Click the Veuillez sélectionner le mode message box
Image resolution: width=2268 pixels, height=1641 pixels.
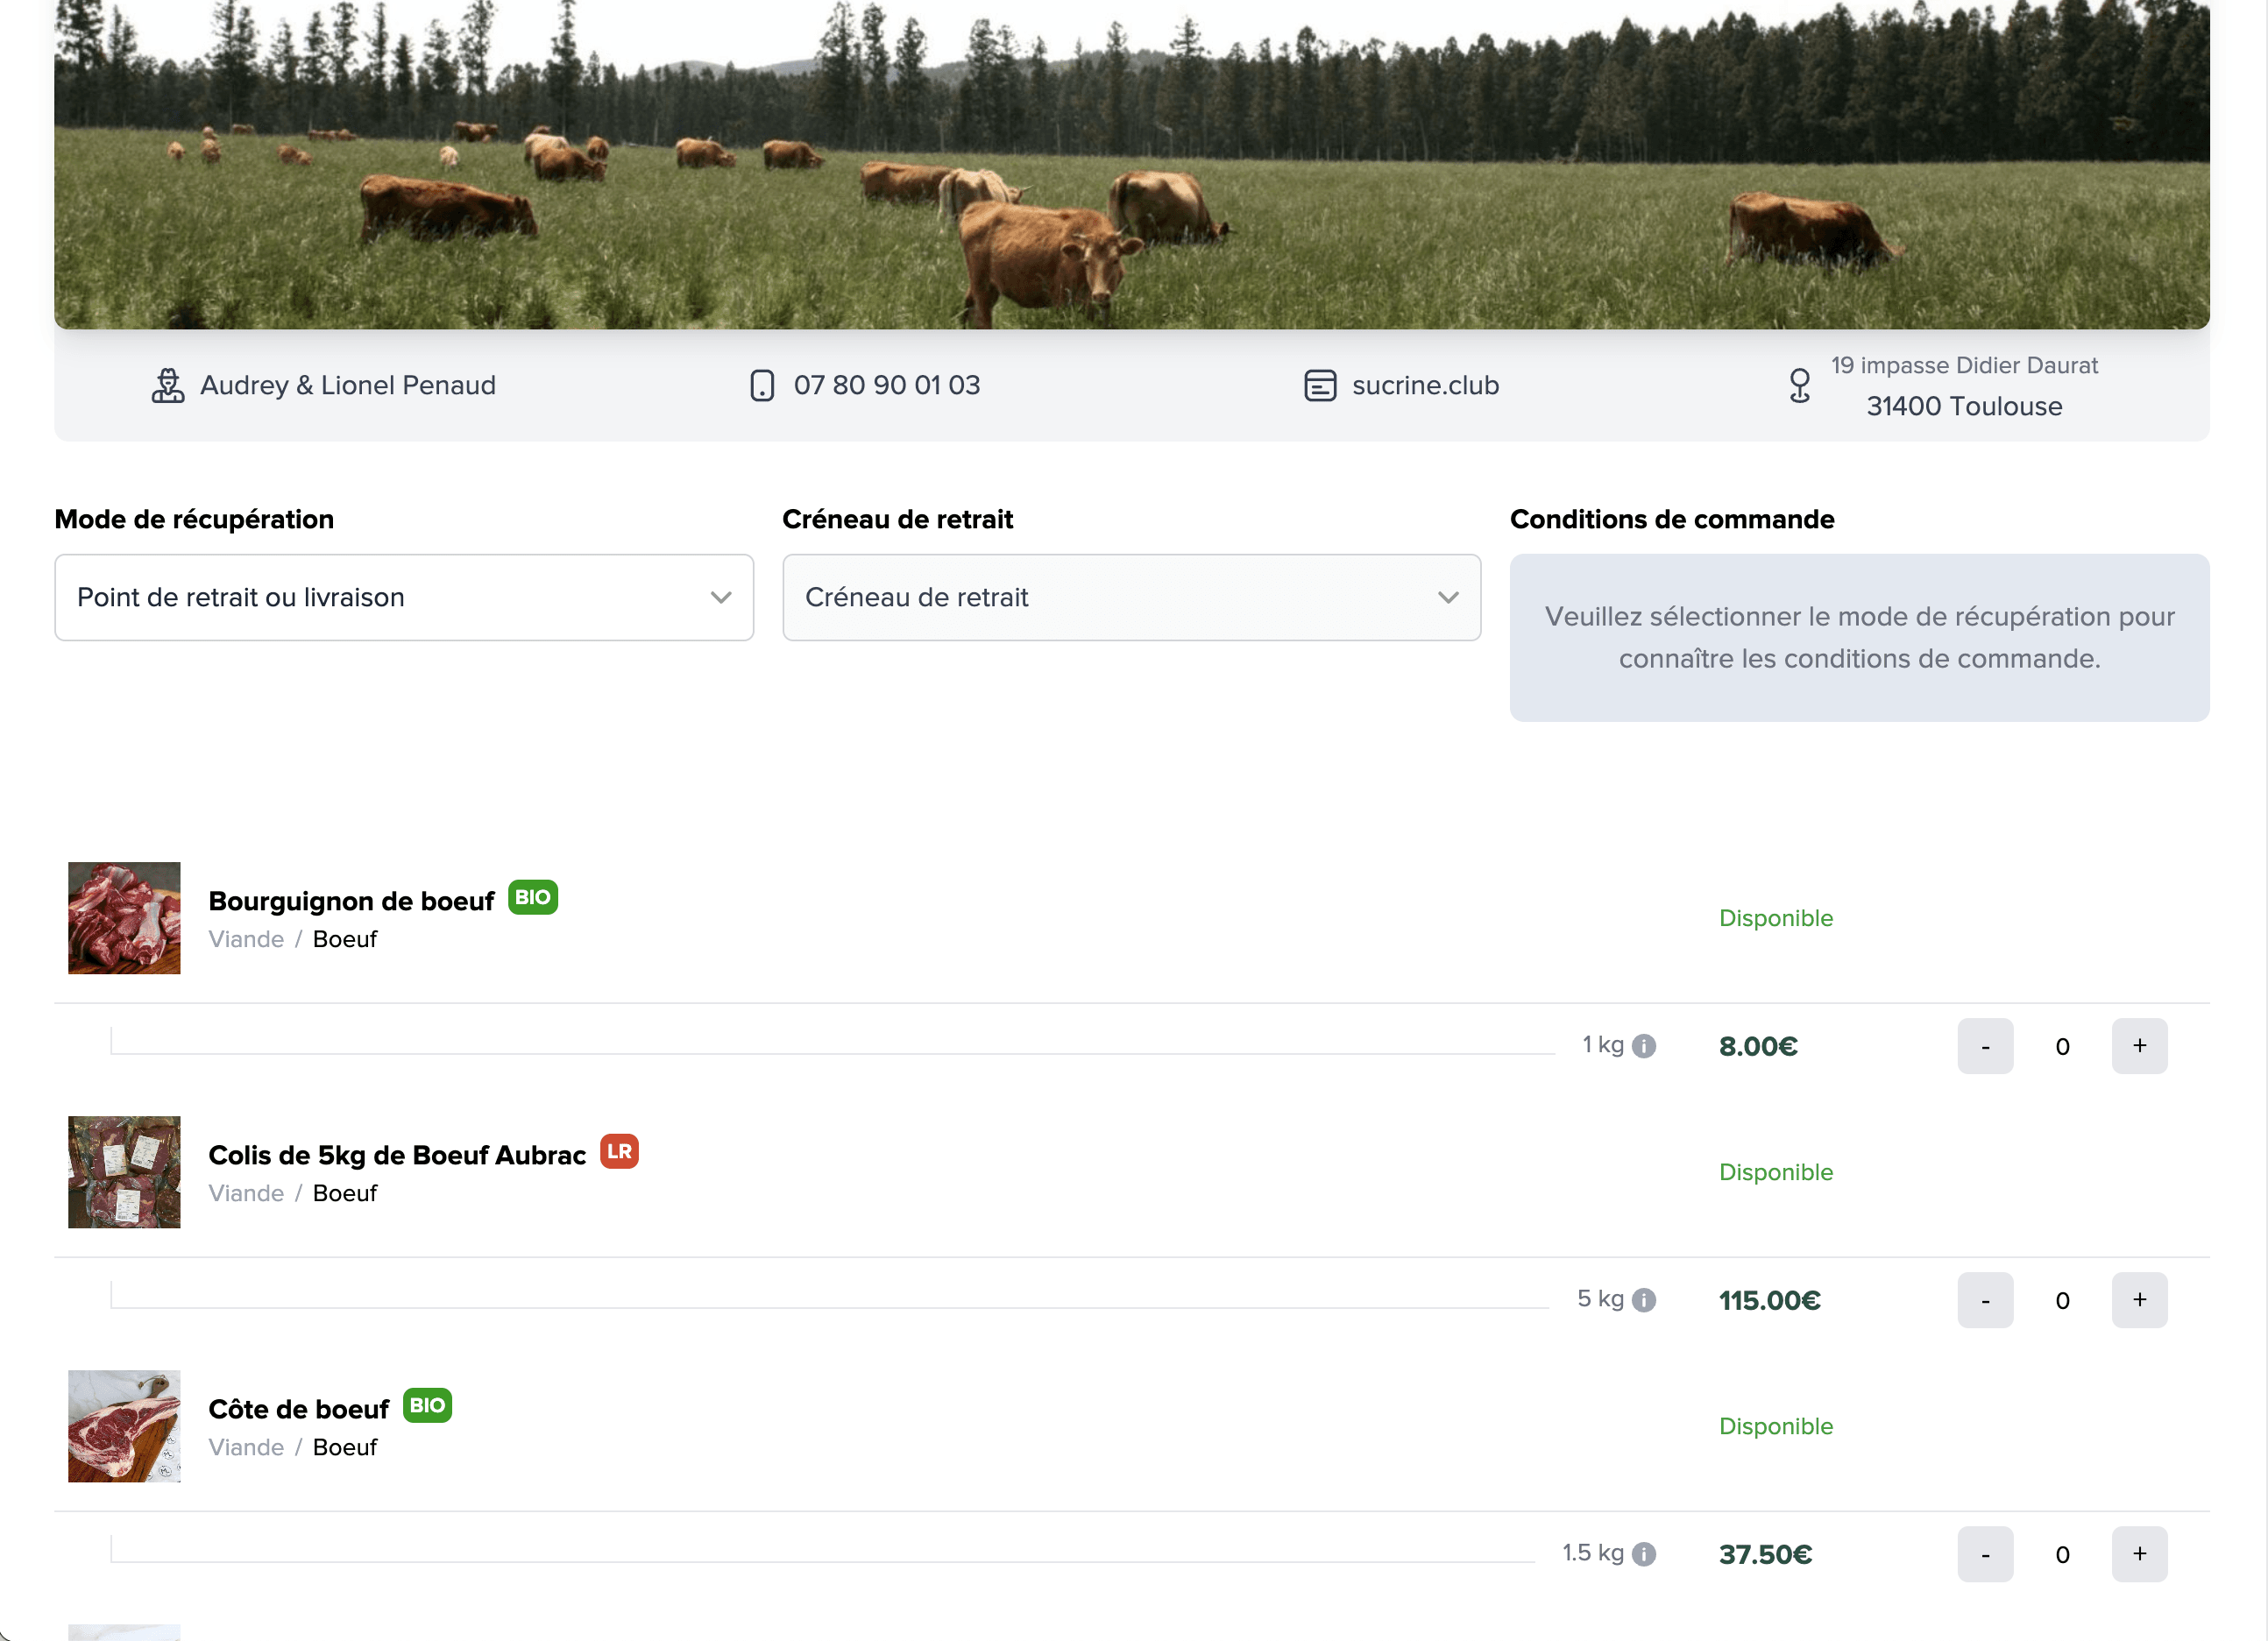[x=1859, y=638]
